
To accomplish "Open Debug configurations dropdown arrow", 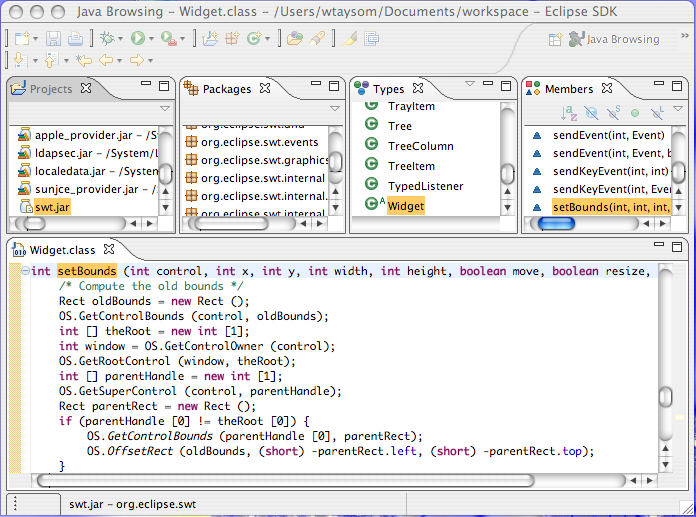I will tap(120, 39).
